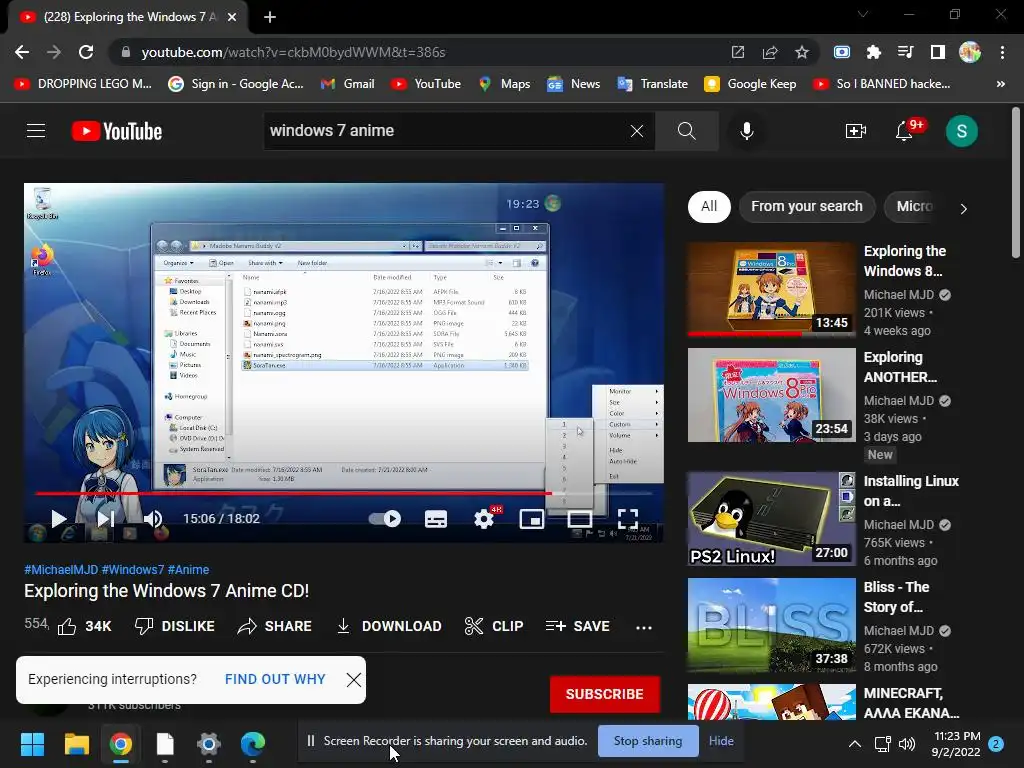Bookmark this page with star
1024x768 pixels.
[802, 52]
